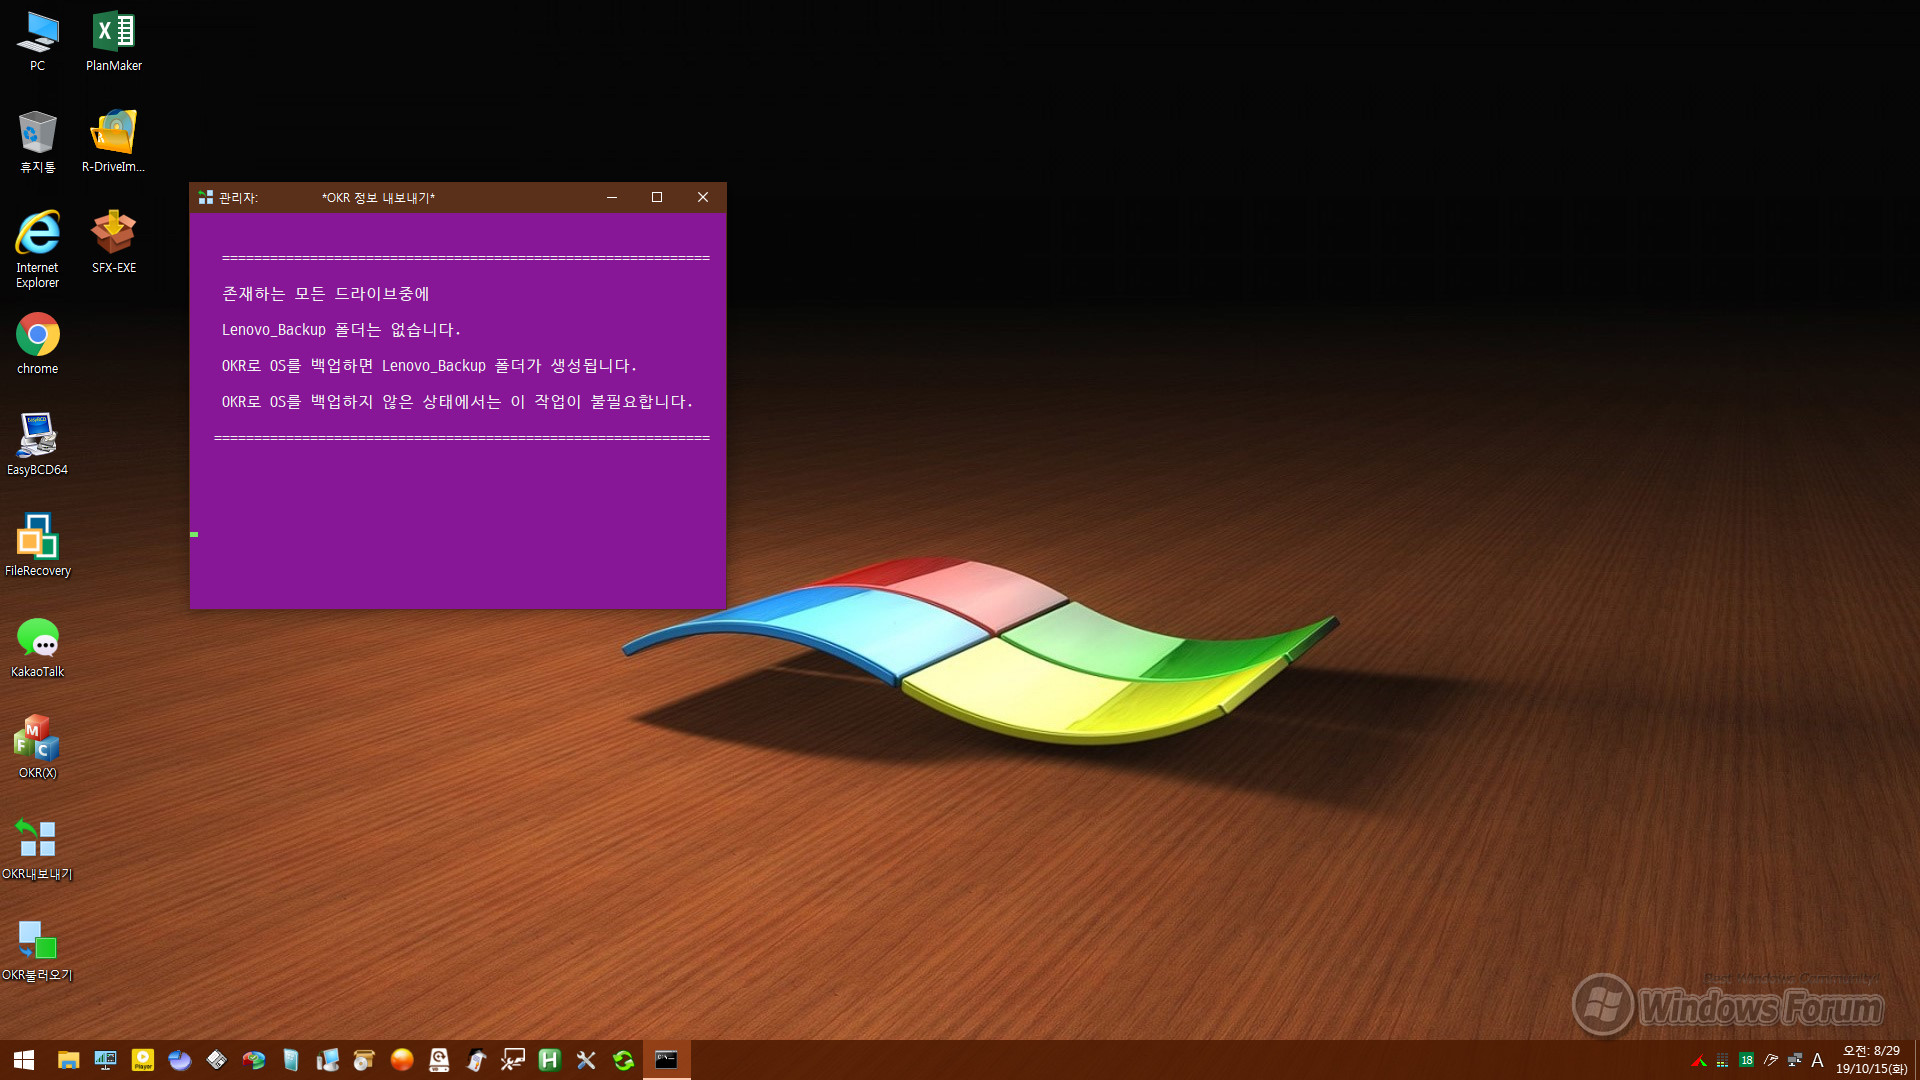Image resolution: width=1920 pixels, height=1080 pixels.
Task: Click the graduation cap document taskbar icon
Action: (x=476, y=1060)
